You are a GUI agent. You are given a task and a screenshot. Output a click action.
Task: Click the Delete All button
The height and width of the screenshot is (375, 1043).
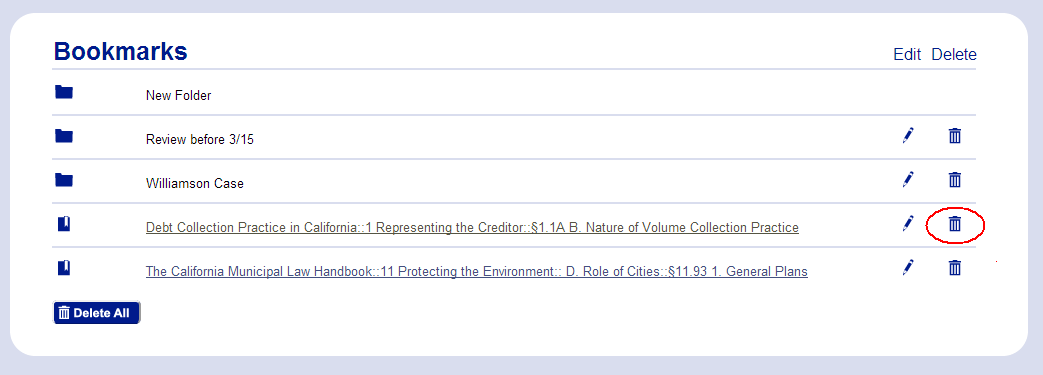click(x=97, y=313)
